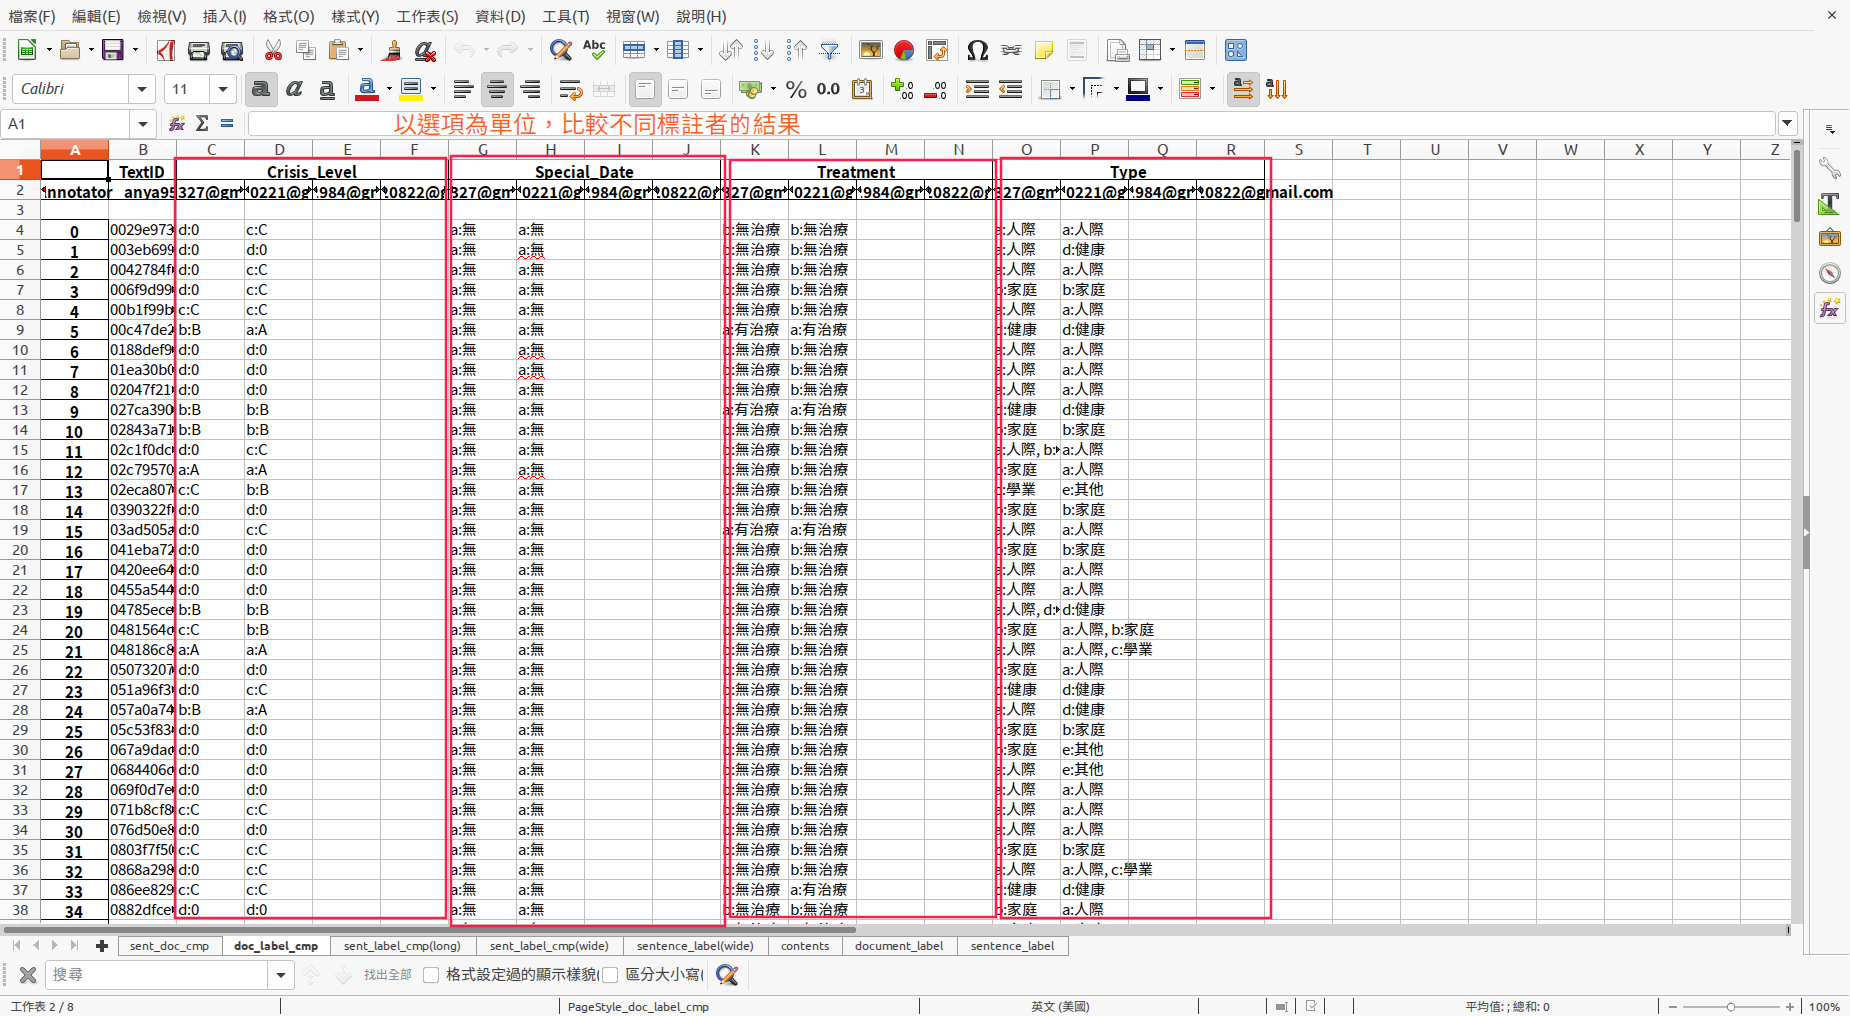Format as percent icon
1850x1016 pixels.
pos(796,89)
